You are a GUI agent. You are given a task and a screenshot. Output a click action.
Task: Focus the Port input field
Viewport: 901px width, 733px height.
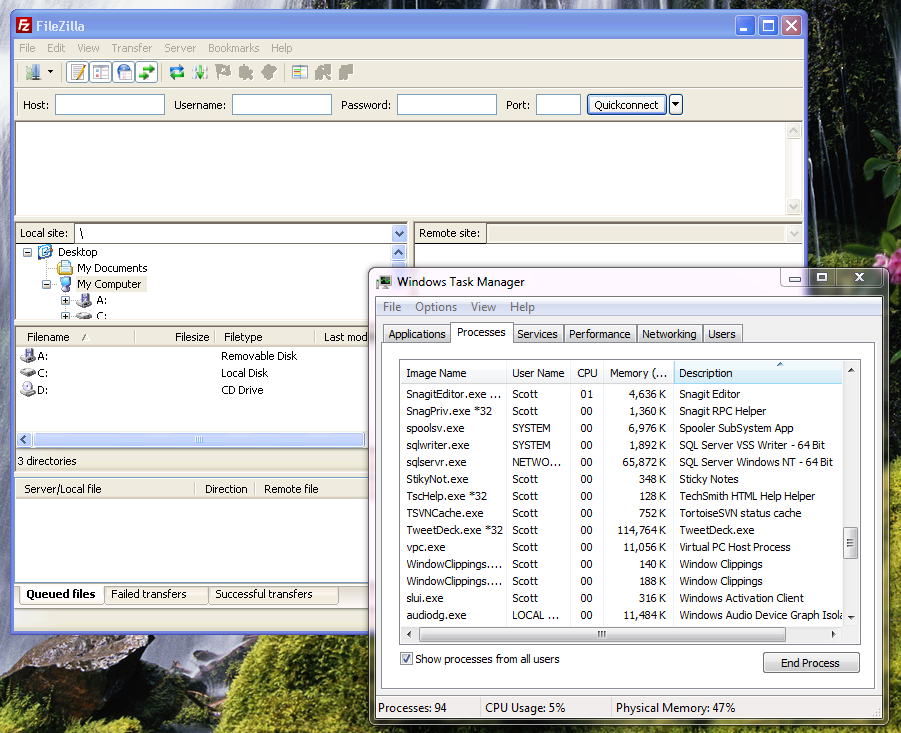(558, 105)
